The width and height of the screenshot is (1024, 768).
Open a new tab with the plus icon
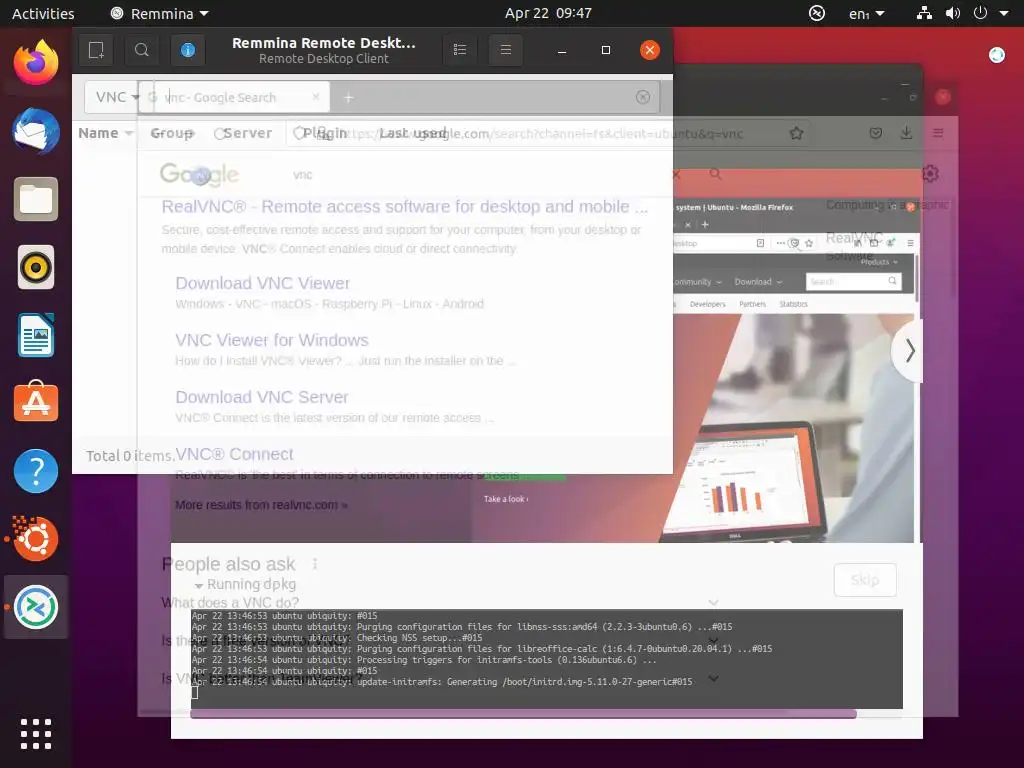[x=349, y=98]
